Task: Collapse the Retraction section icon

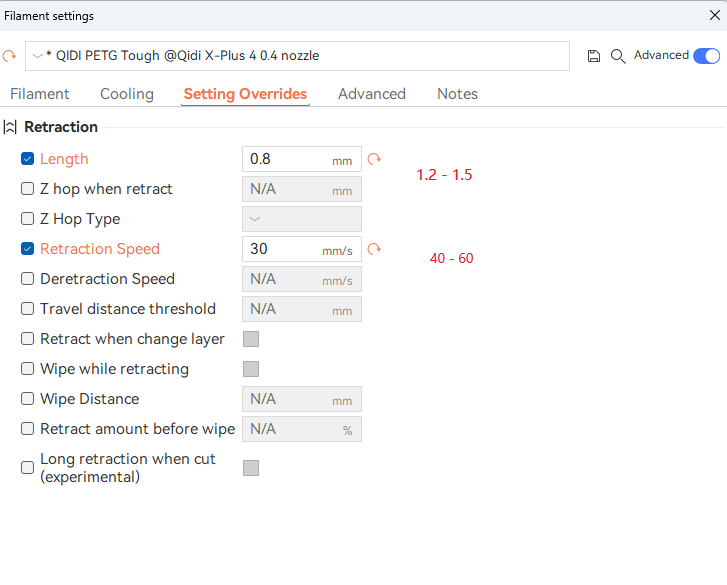Action: 11,127
